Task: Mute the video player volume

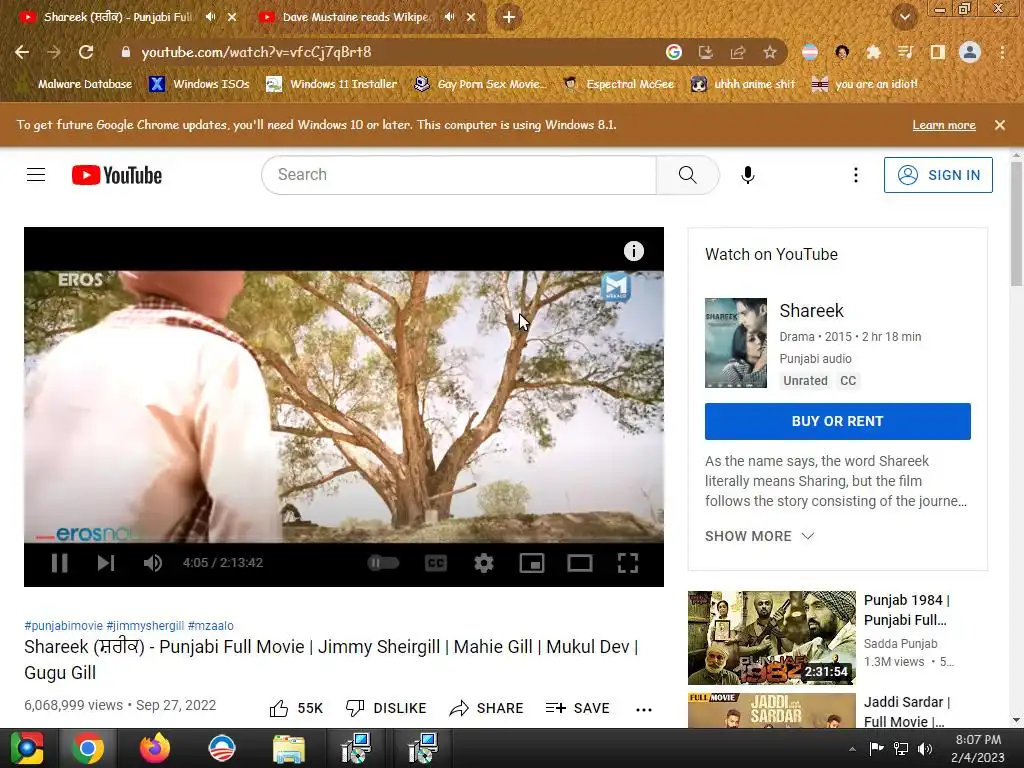Action: tap(152, 563)
